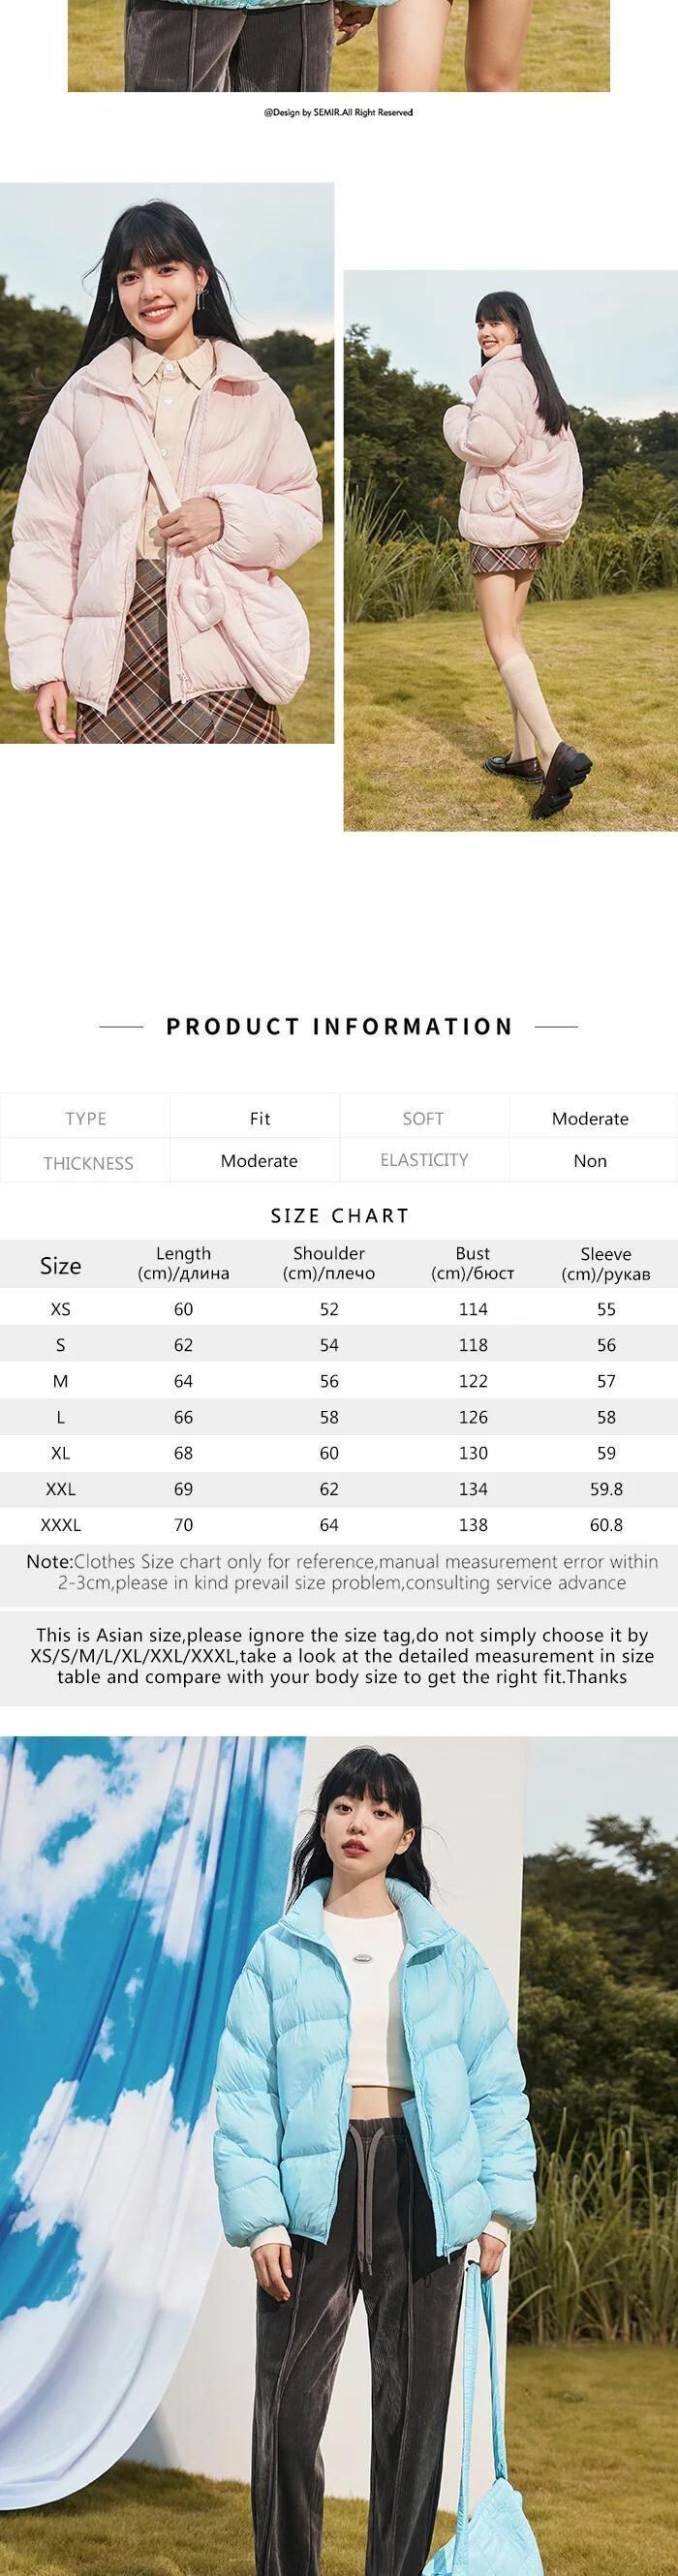The height and width of the screenshot is (2576, 678).
Task: Click the THICKNESS label cell
Action: (88, 1163)
